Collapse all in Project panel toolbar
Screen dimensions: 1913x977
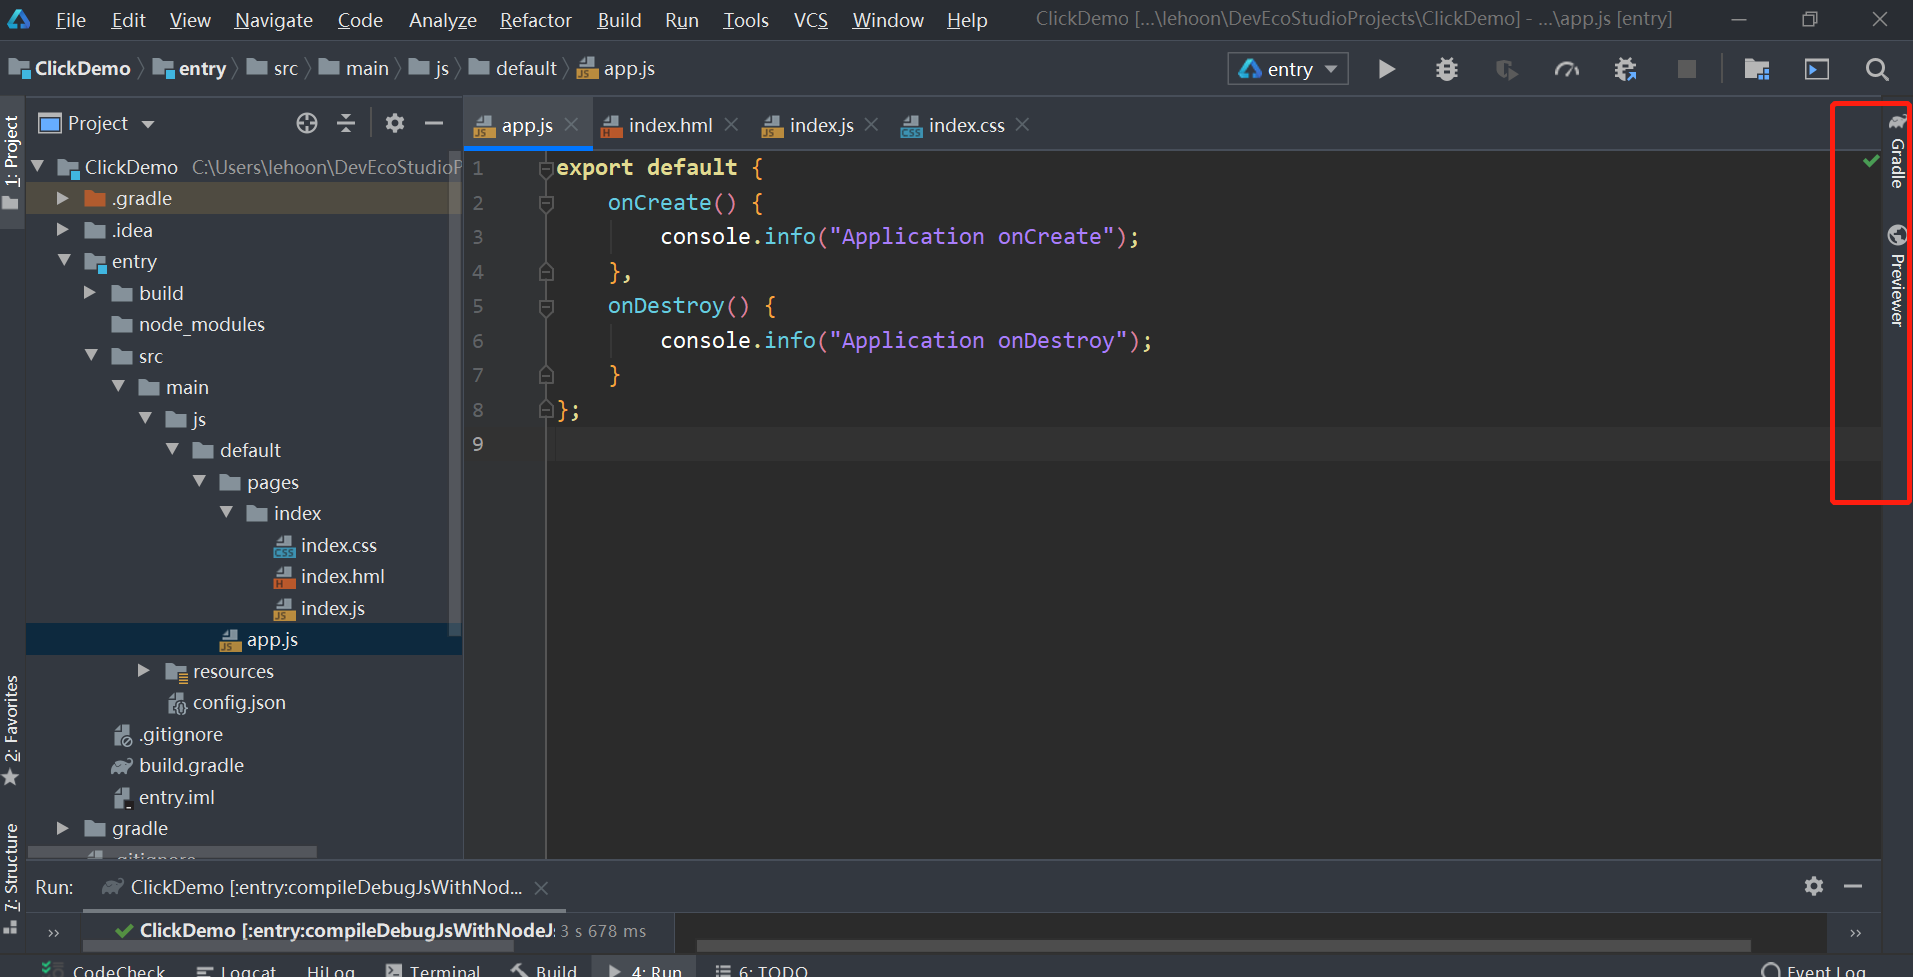point(346,123)
